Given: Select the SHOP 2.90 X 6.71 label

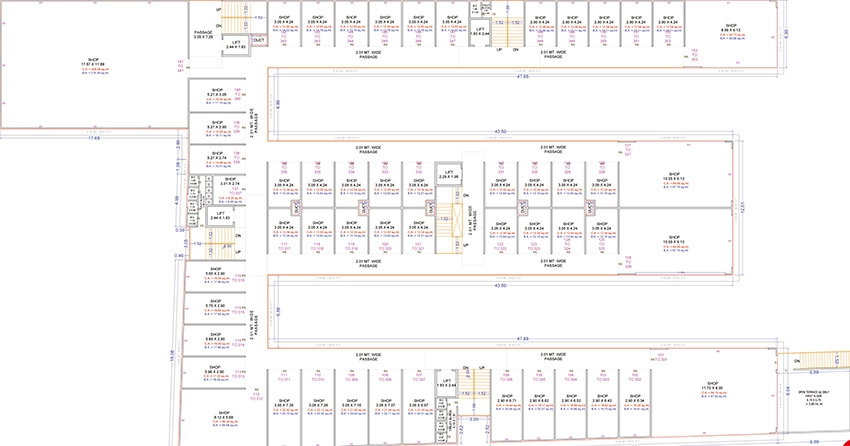Looking at the screenshot, I should click(x=506, y=398).
